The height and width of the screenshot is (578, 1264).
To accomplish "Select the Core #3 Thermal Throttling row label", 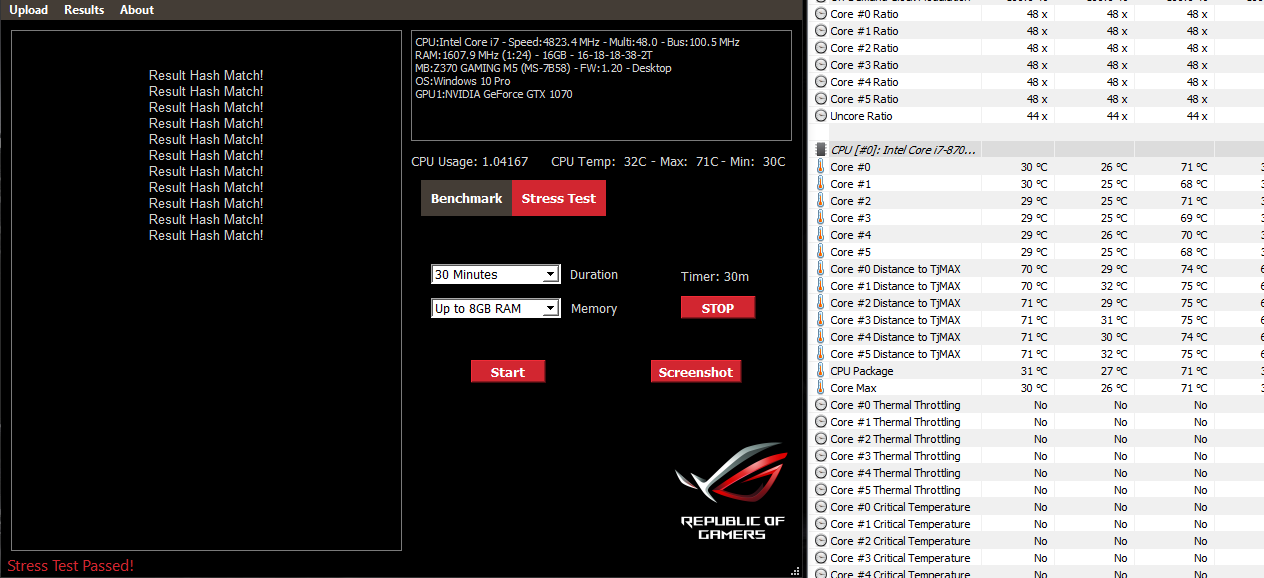I will pyautogui.click(x=895, y=456).
